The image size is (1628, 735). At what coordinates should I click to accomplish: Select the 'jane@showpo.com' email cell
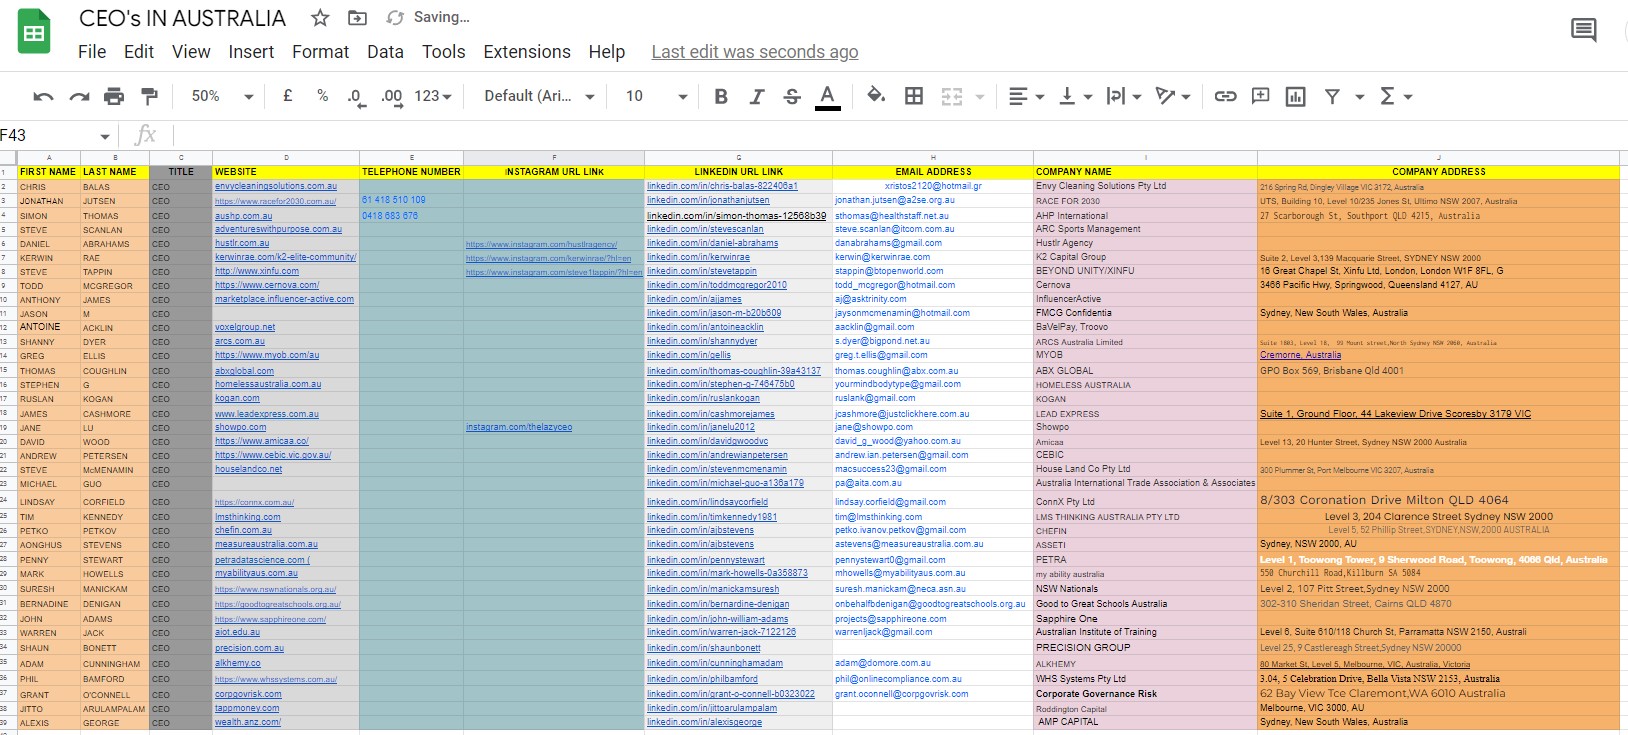933,427
